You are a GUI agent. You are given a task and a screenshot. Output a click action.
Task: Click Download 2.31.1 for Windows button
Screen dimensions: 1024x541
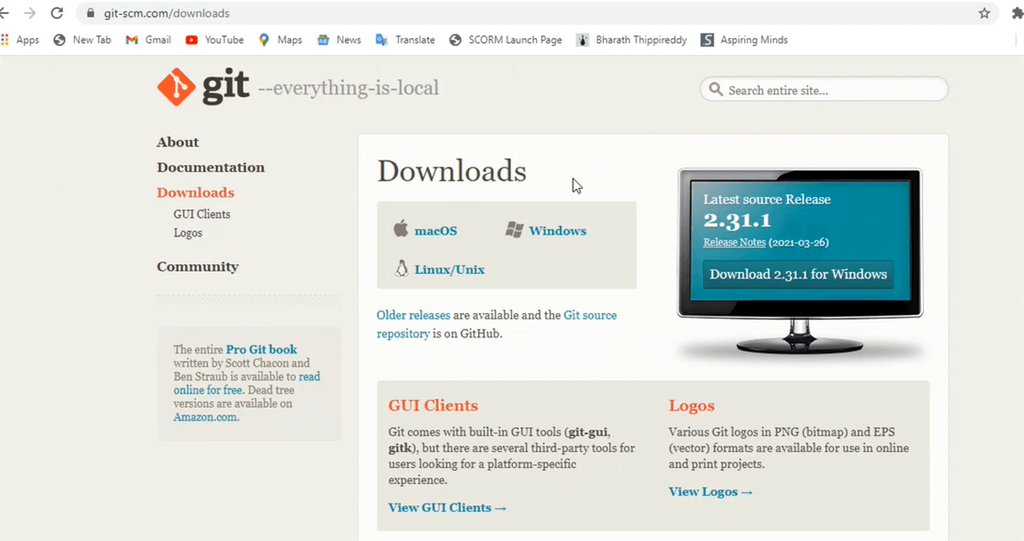(x=798, y=274)
